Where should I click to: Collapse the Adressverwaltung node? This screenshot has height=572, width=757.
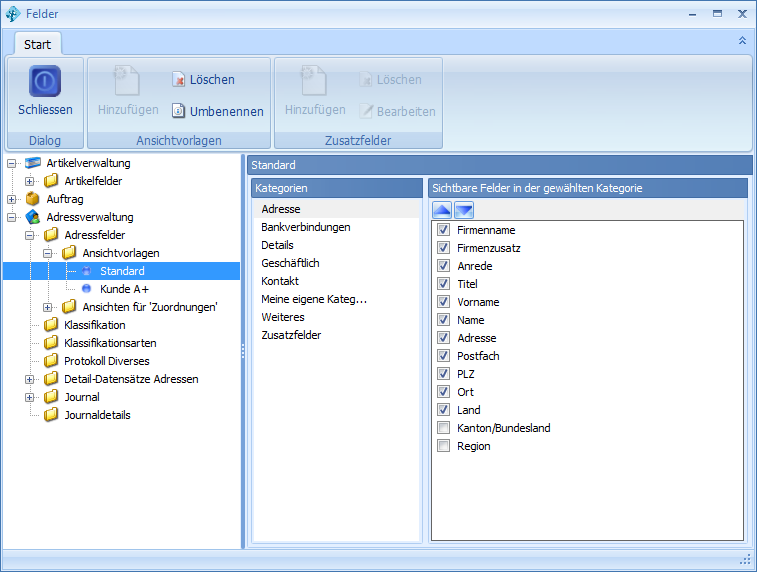12,218
